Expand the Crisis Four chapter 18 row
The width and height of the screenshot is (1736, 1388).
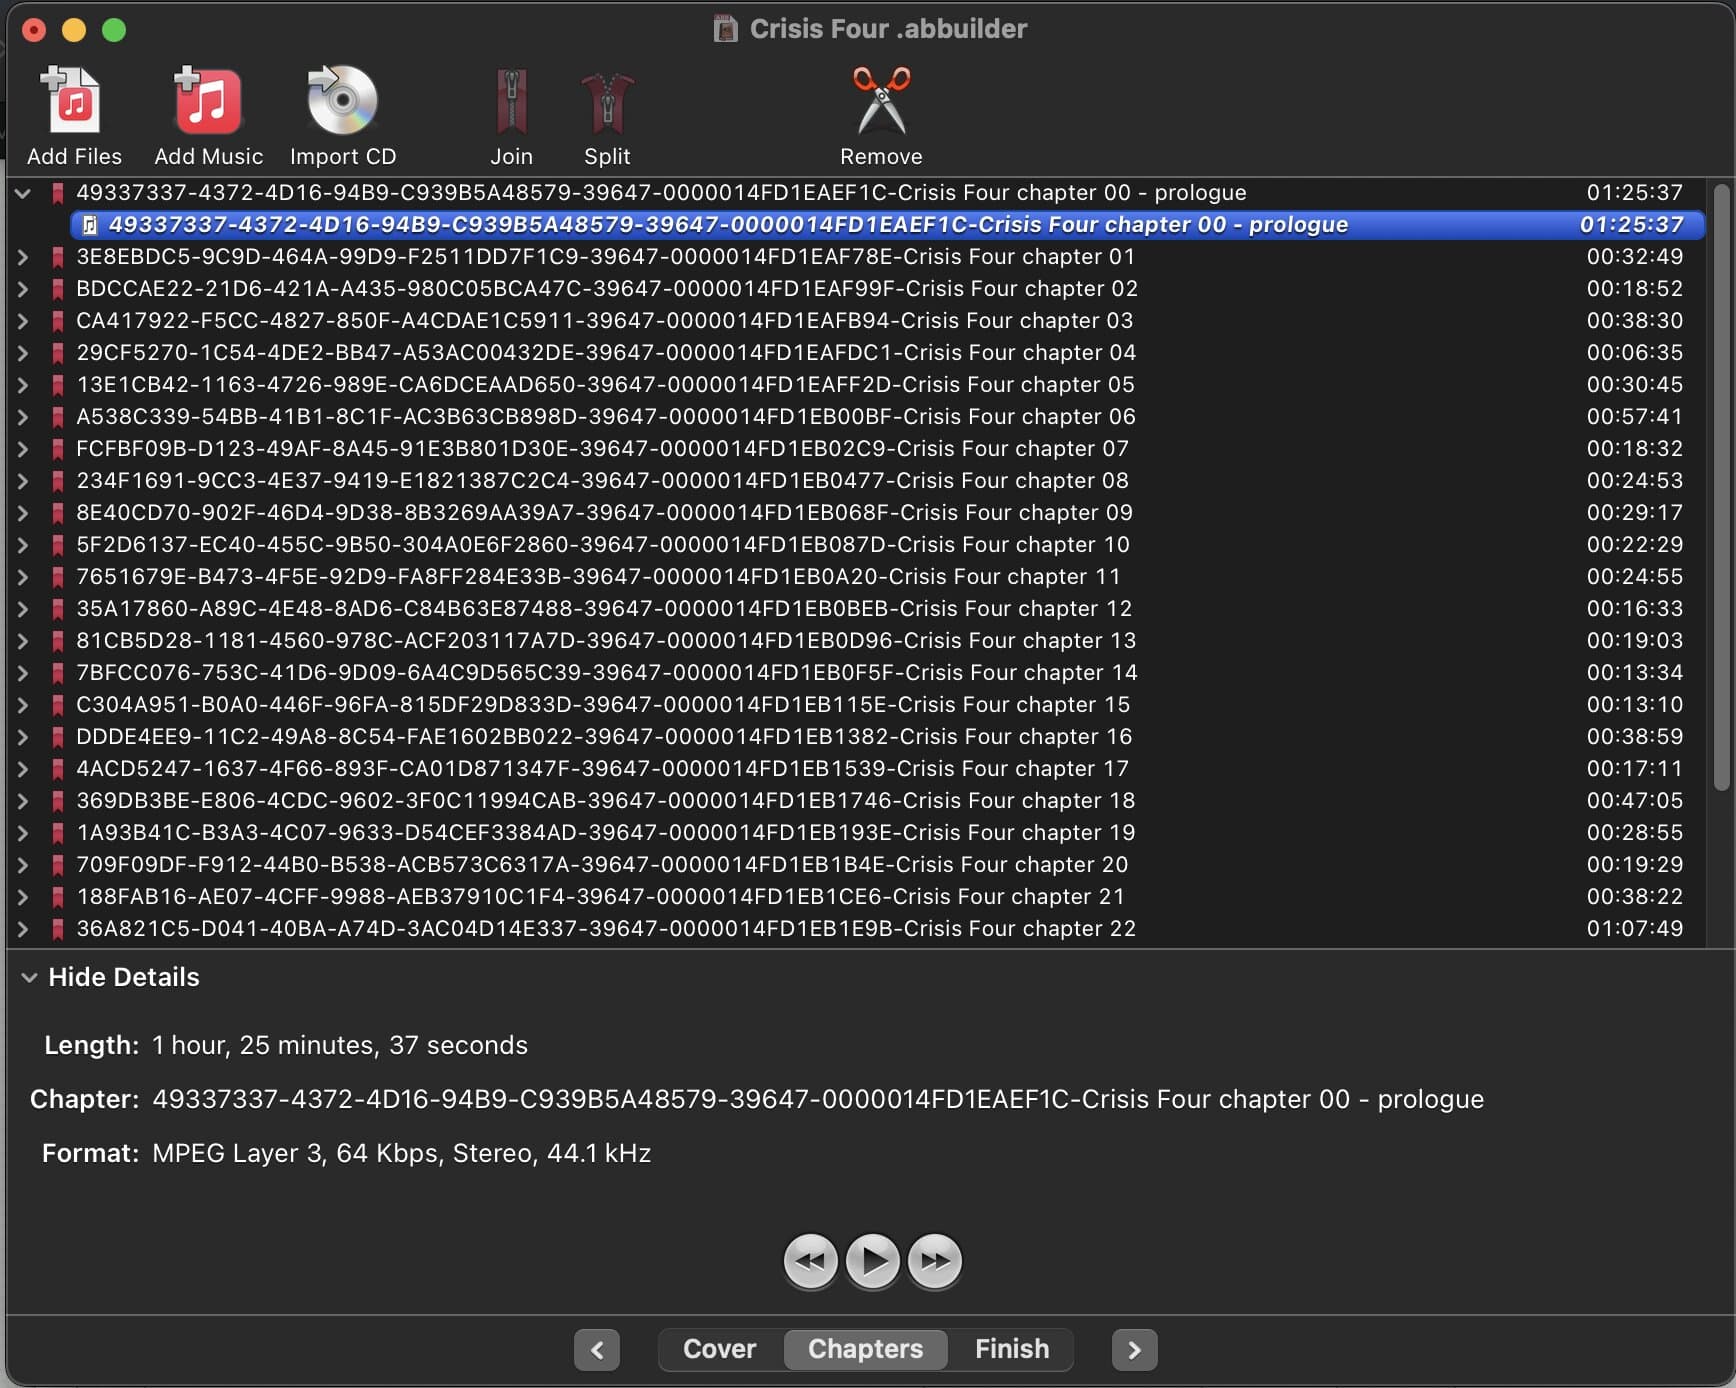click(22, 801)
